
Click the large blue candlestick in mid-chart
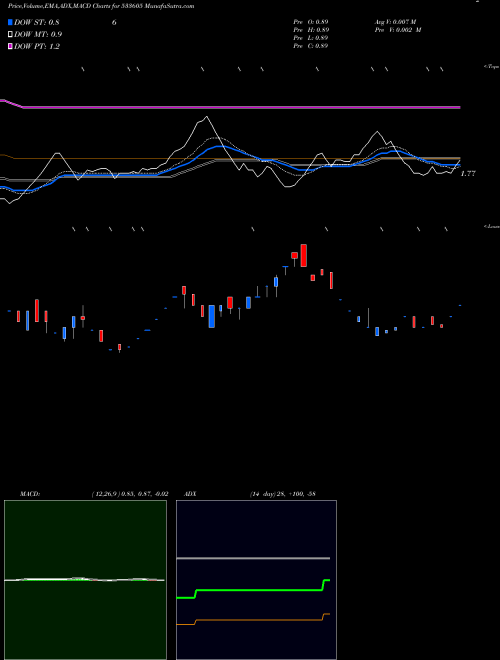[212, 316]
